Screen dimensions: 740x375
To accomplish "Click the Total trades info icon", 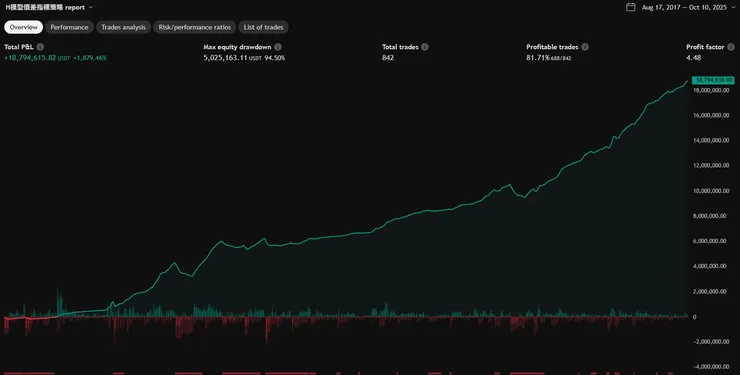I will (425, 47).
